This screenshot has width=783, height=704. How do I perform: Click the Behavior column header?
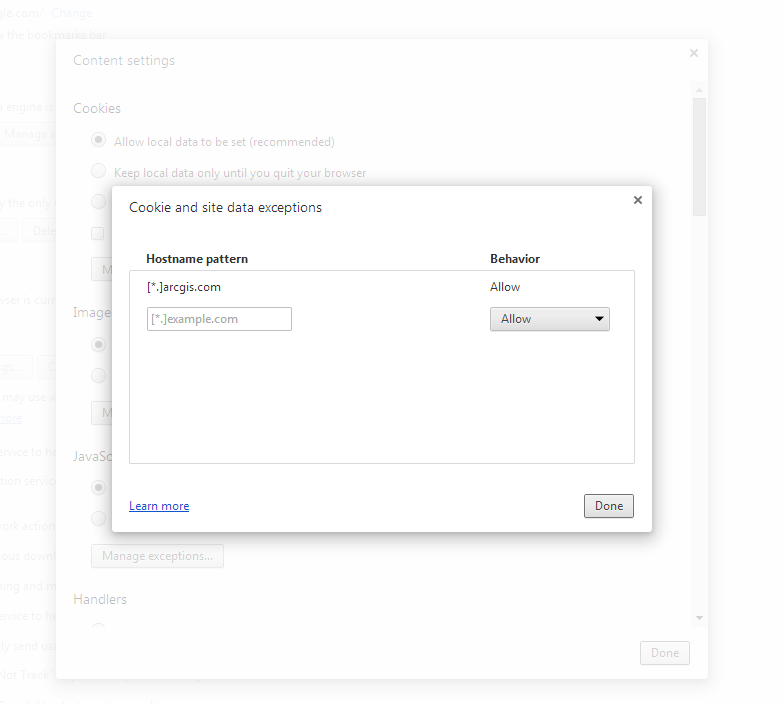pos(515,259)
